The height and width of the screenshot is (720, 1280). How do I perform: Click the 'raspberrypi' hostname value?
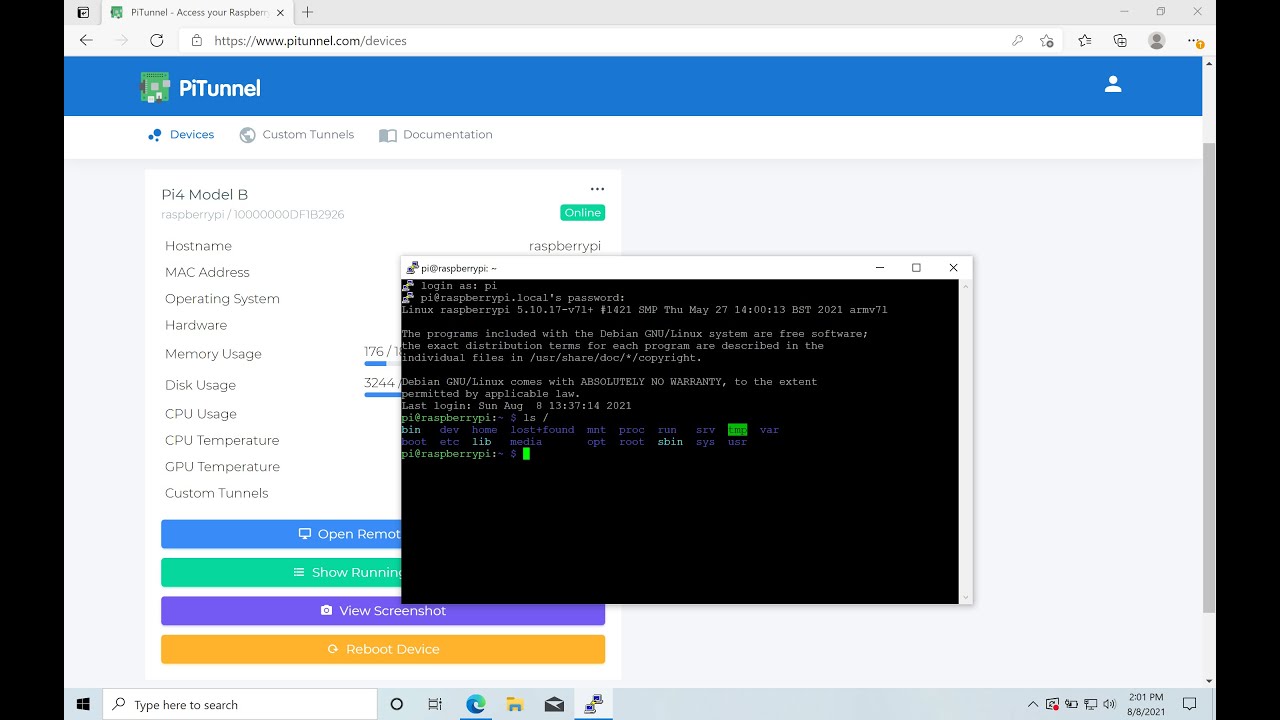tap(565, 246)
